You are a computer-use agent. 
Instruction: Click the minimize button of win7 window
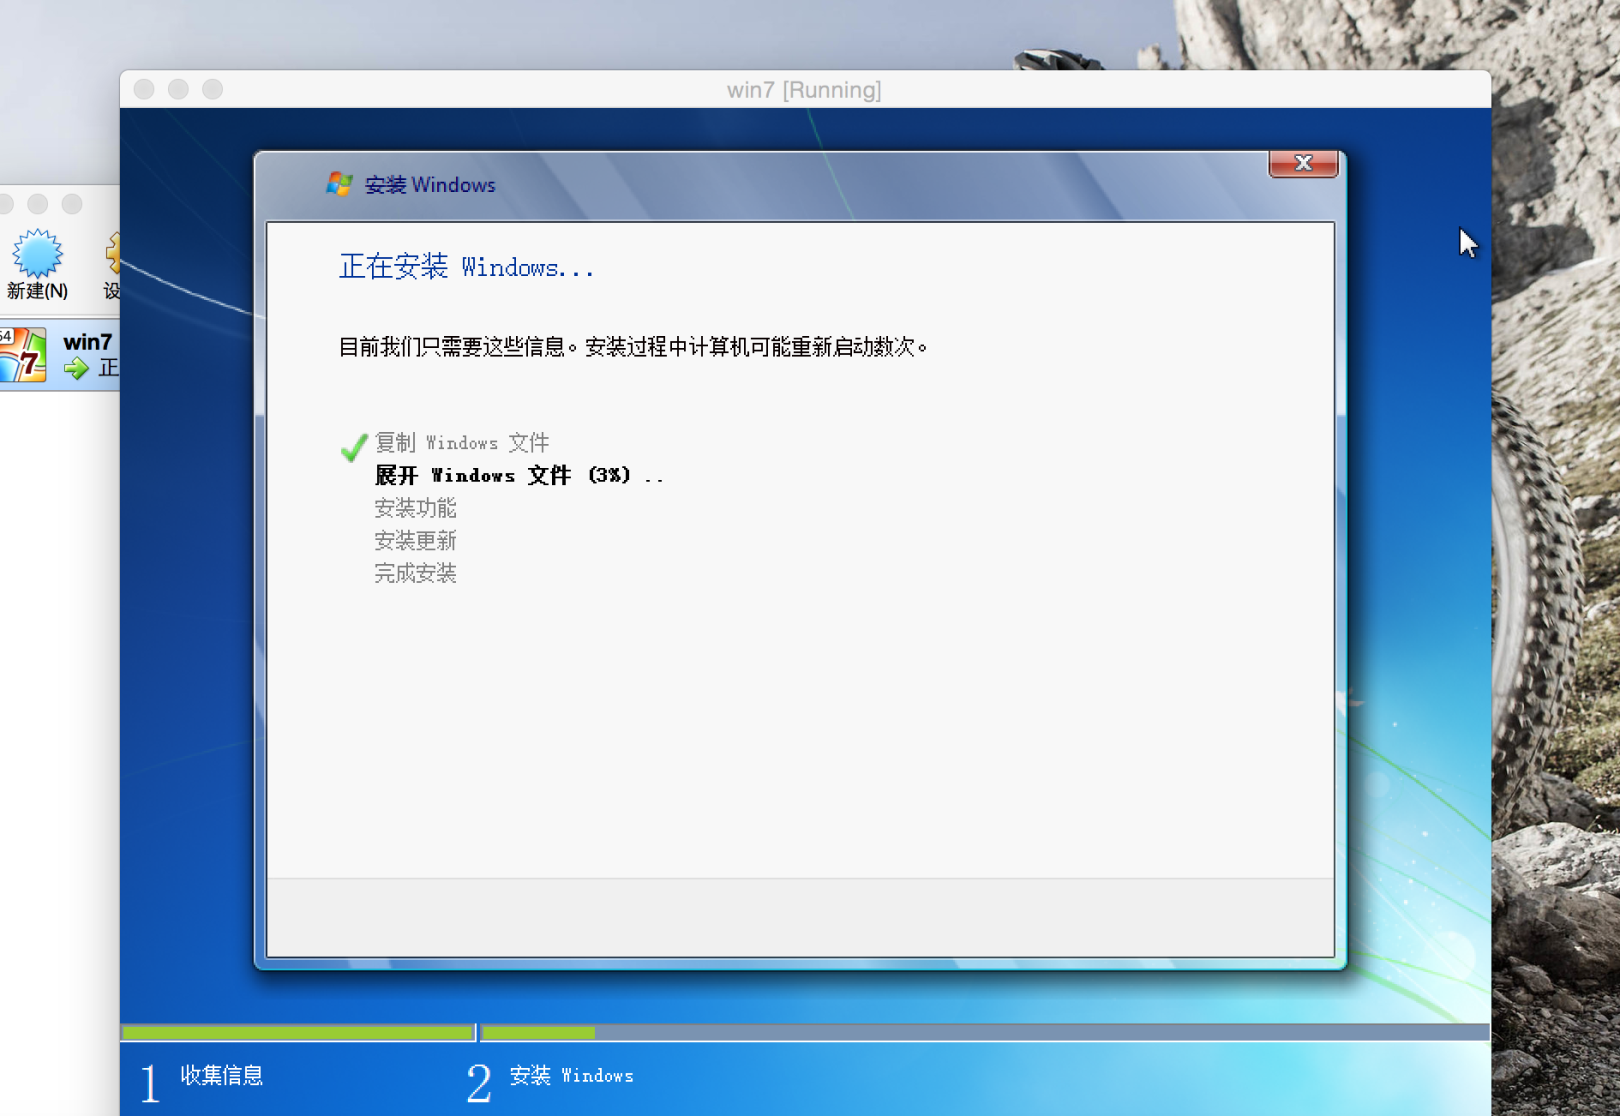(x=178, y=89)
